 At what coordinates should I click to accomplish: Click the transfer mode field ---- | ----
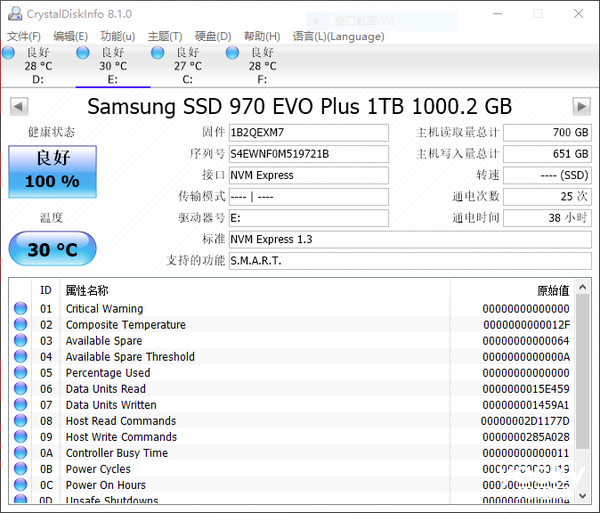309,197
